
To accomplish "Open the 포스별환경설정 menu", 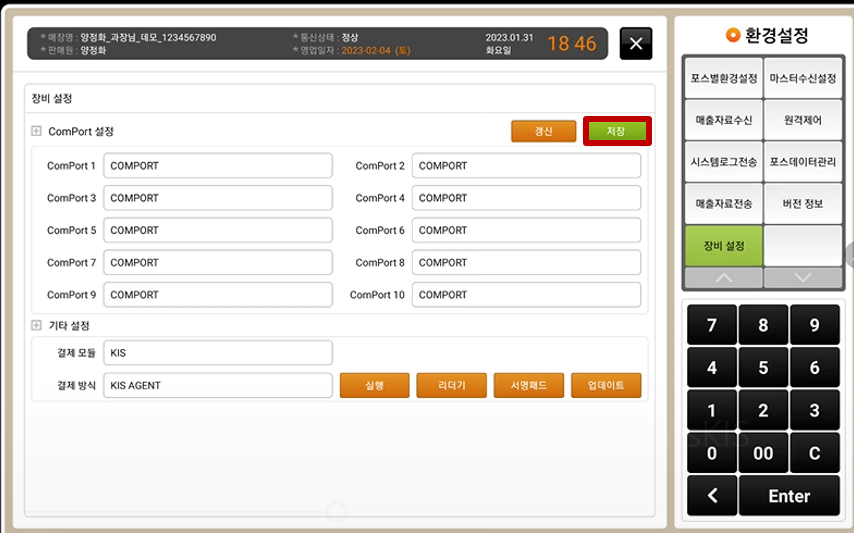I will (x=723, y=78).
